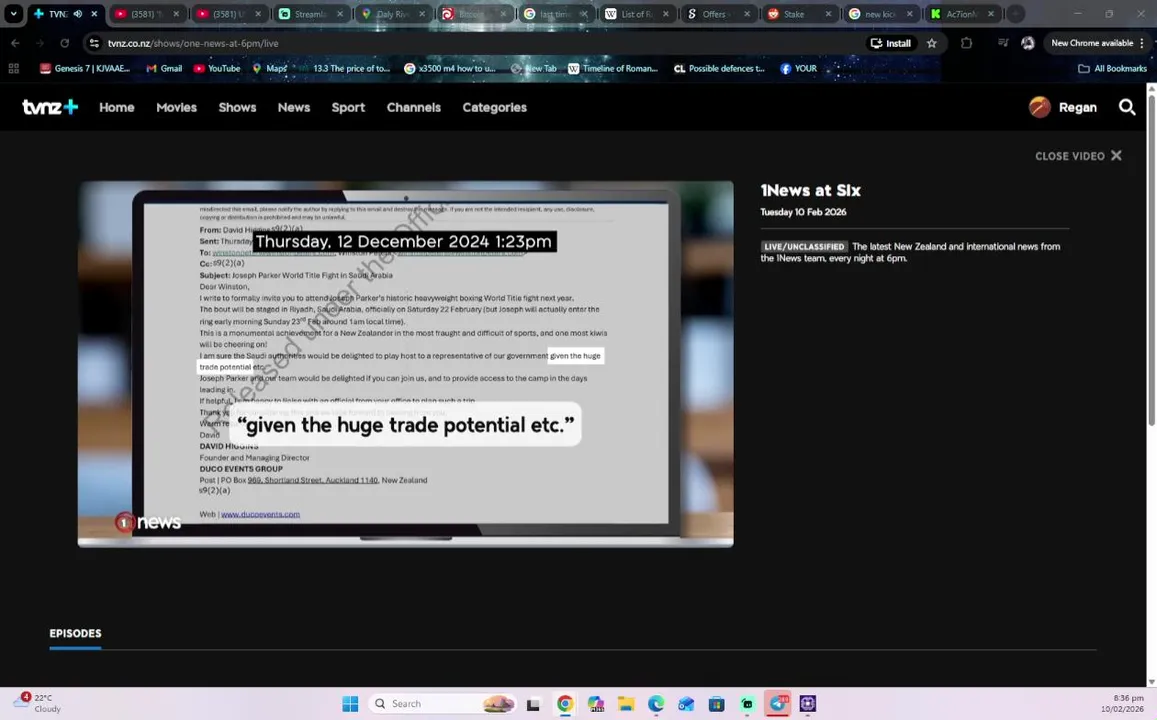Bookmark this page with the star icon

(x=932, y=43)
